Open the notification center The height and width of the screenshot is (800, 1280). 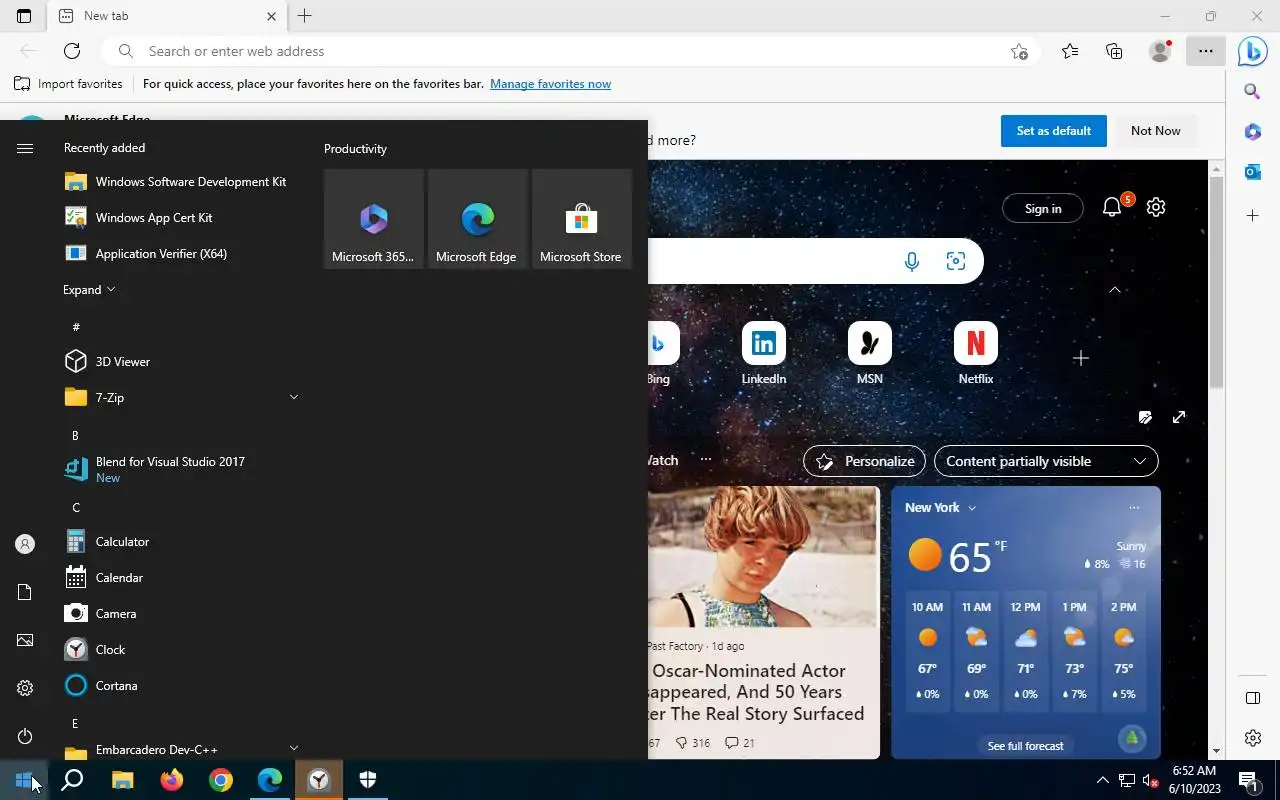pyautogui.click(x=1247, y=780)
